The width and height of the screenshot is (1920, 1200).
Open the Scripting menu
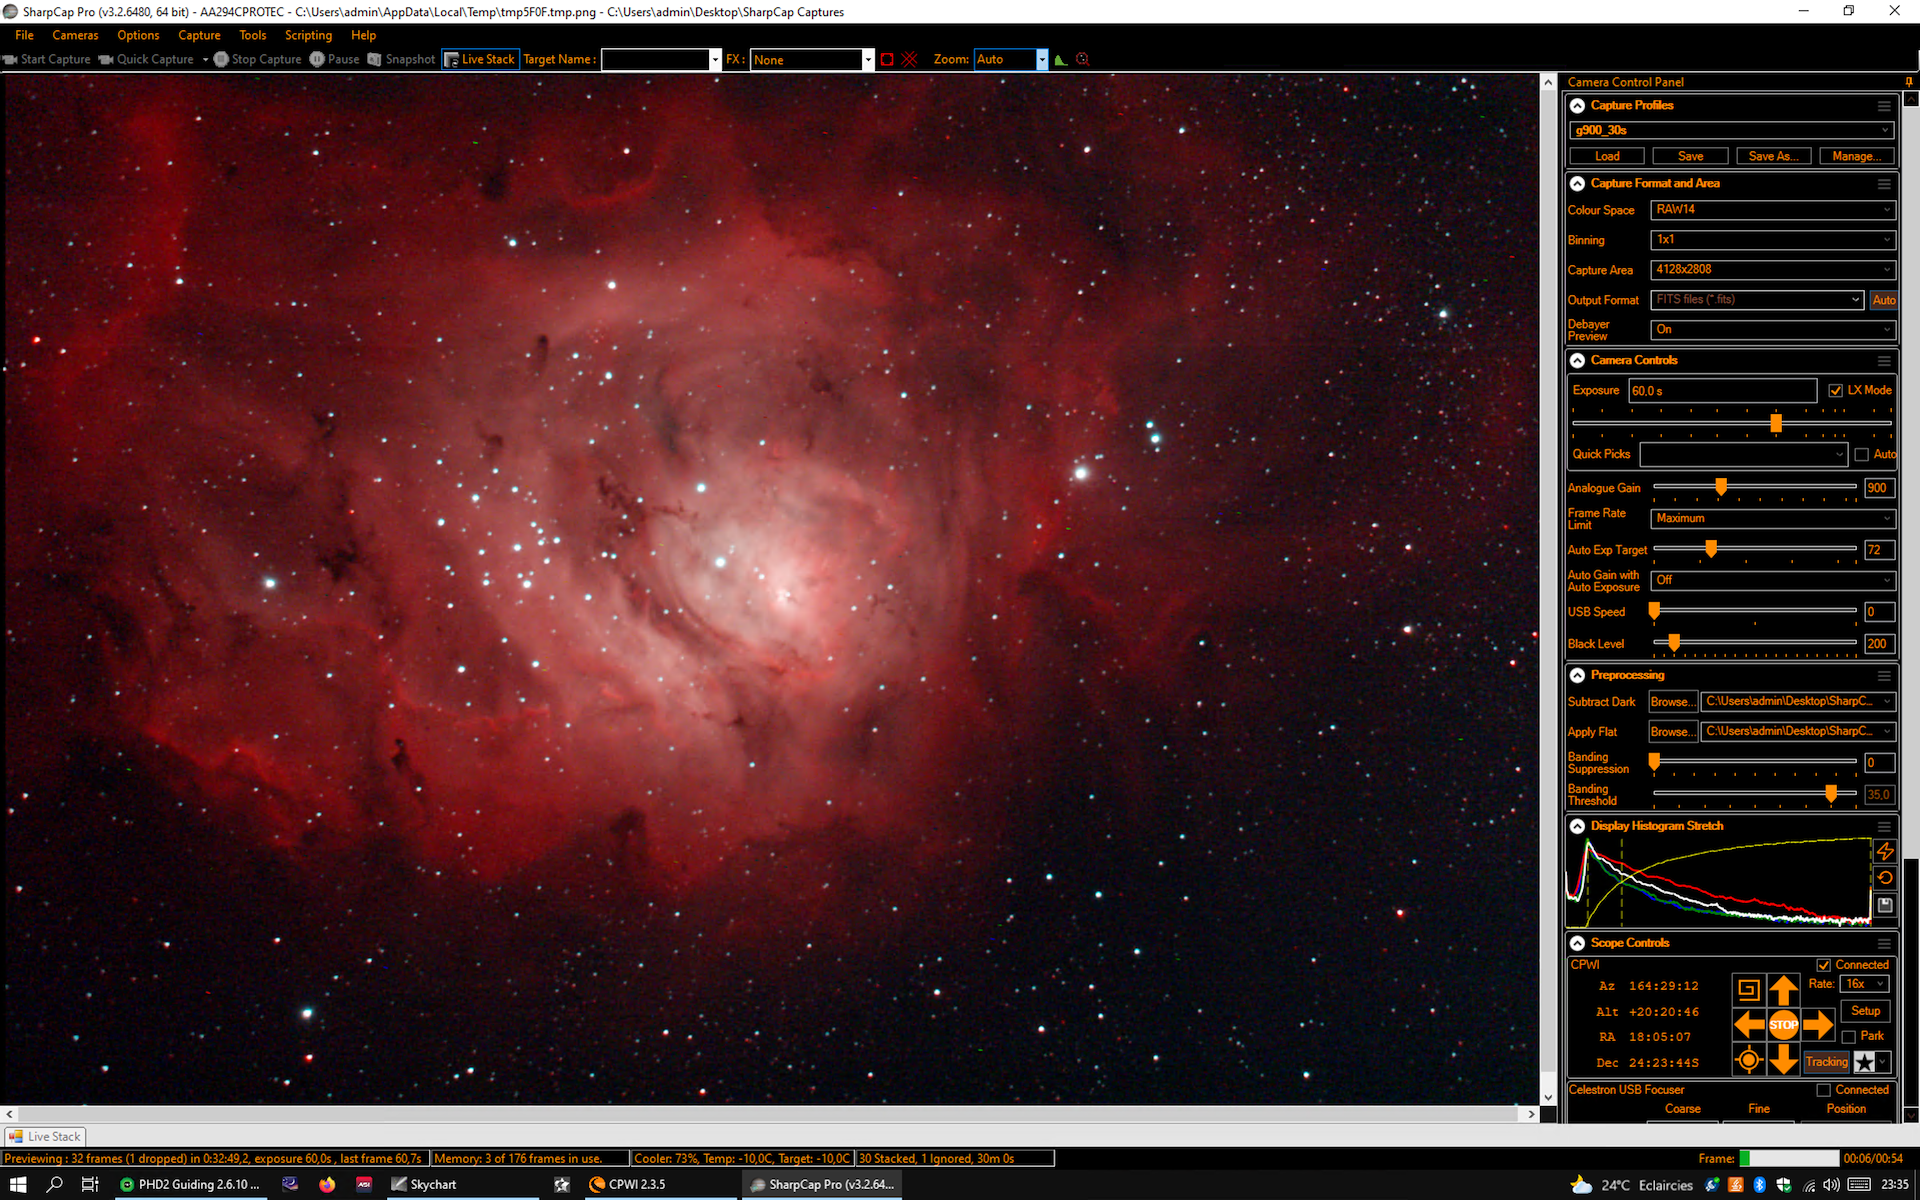click(x=308, y=35)
